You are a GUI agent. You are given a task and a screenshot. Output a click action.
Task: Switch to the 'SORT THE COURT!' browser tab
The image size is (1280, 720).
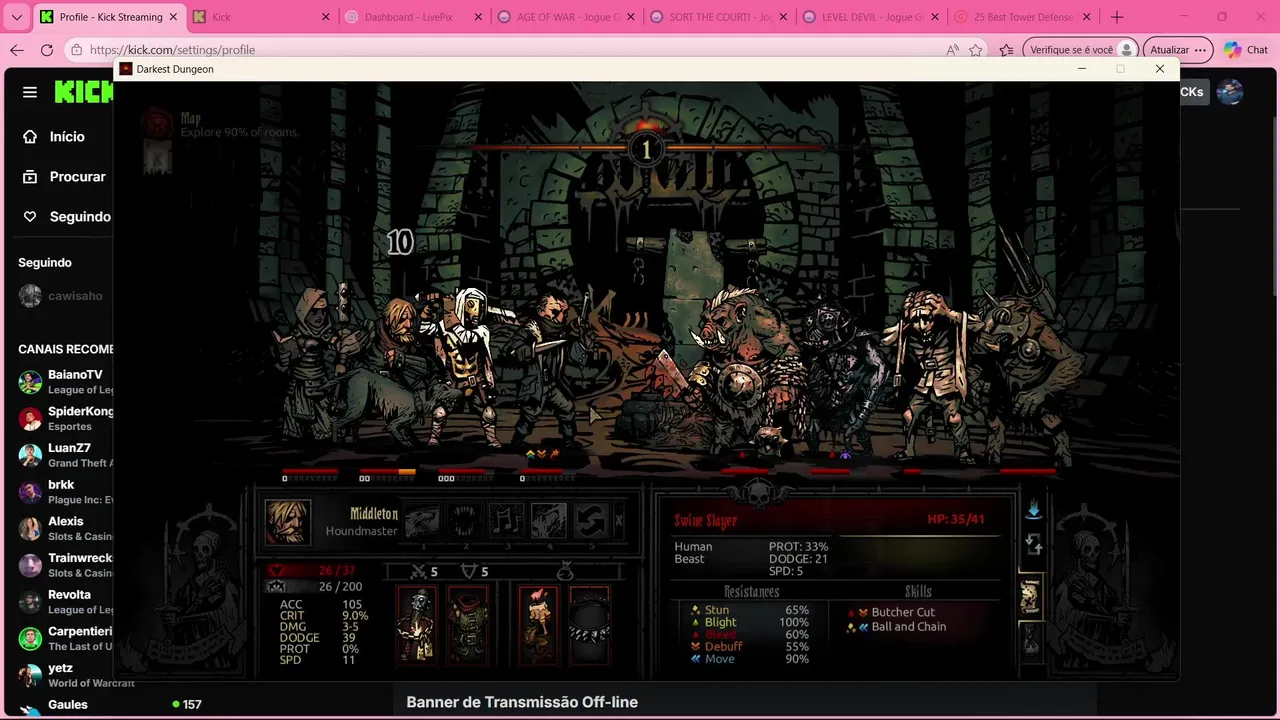click(717, 17)
